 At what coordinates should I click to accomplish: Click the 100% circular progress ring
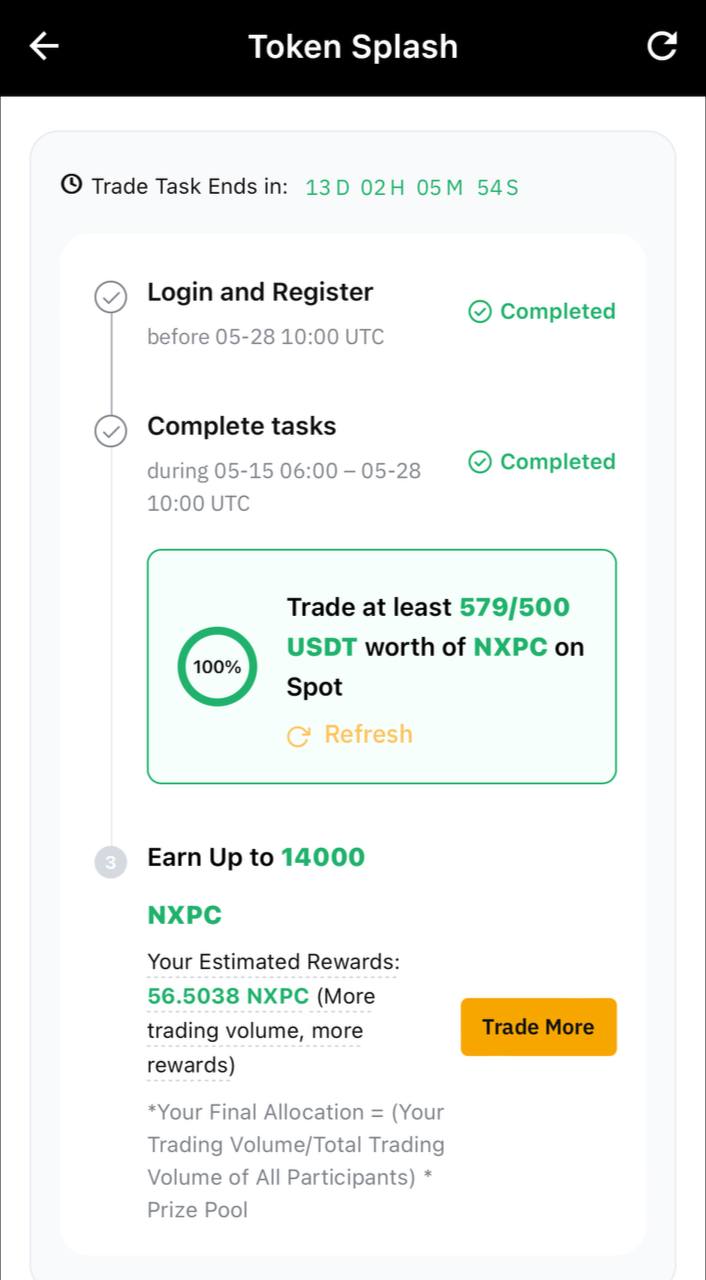click(x=217, y=667)
